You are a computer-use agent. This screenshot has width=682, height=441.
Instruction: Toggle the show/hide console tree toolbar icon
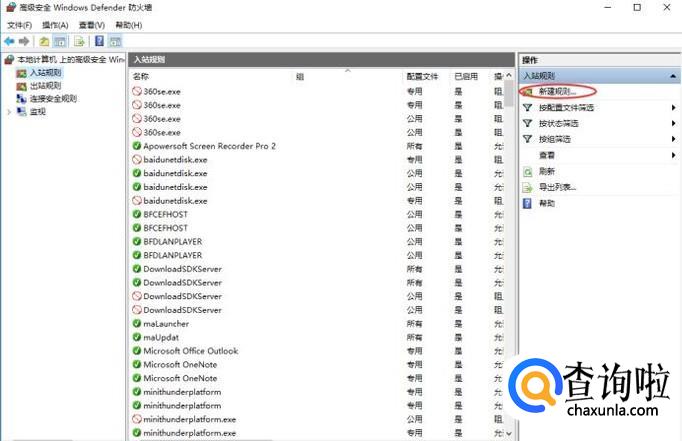click(x=60, y=41)
